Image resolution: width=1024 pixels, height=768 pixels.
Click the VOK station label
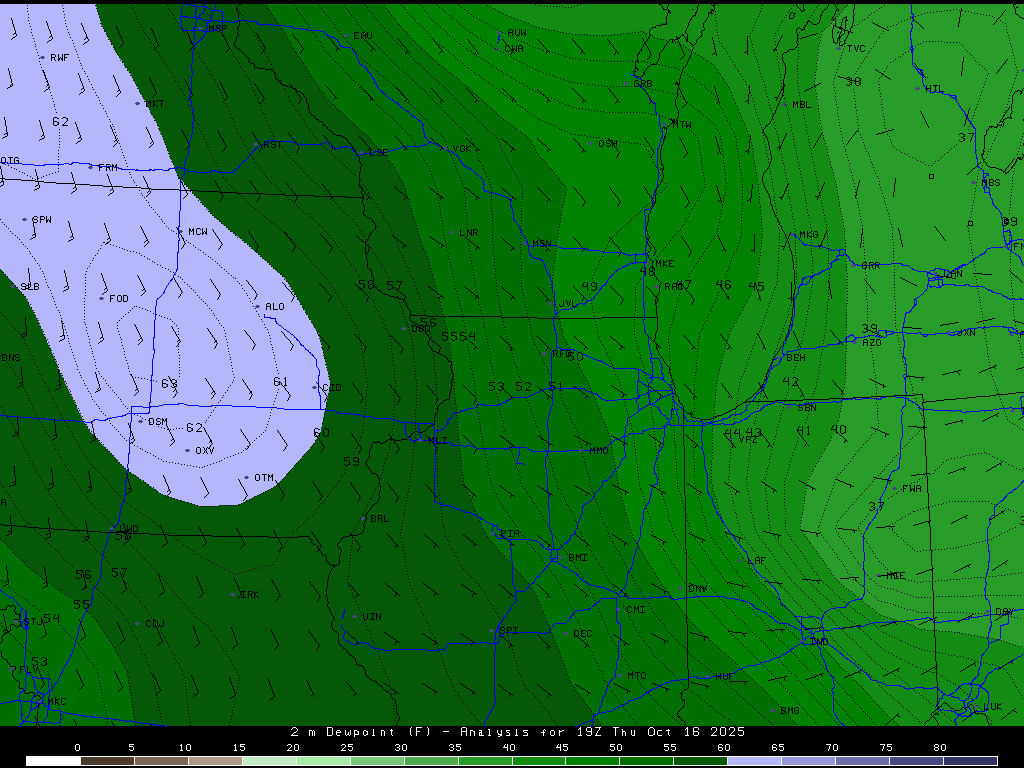pyautogui.click(x=462, y=150)
